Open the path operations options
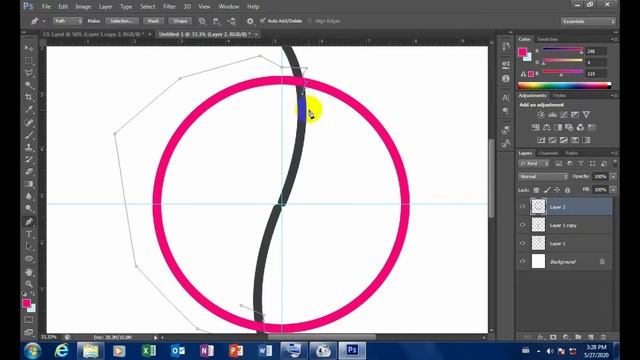The width and height of the screenshot is (640, 360). coord(202,21)
